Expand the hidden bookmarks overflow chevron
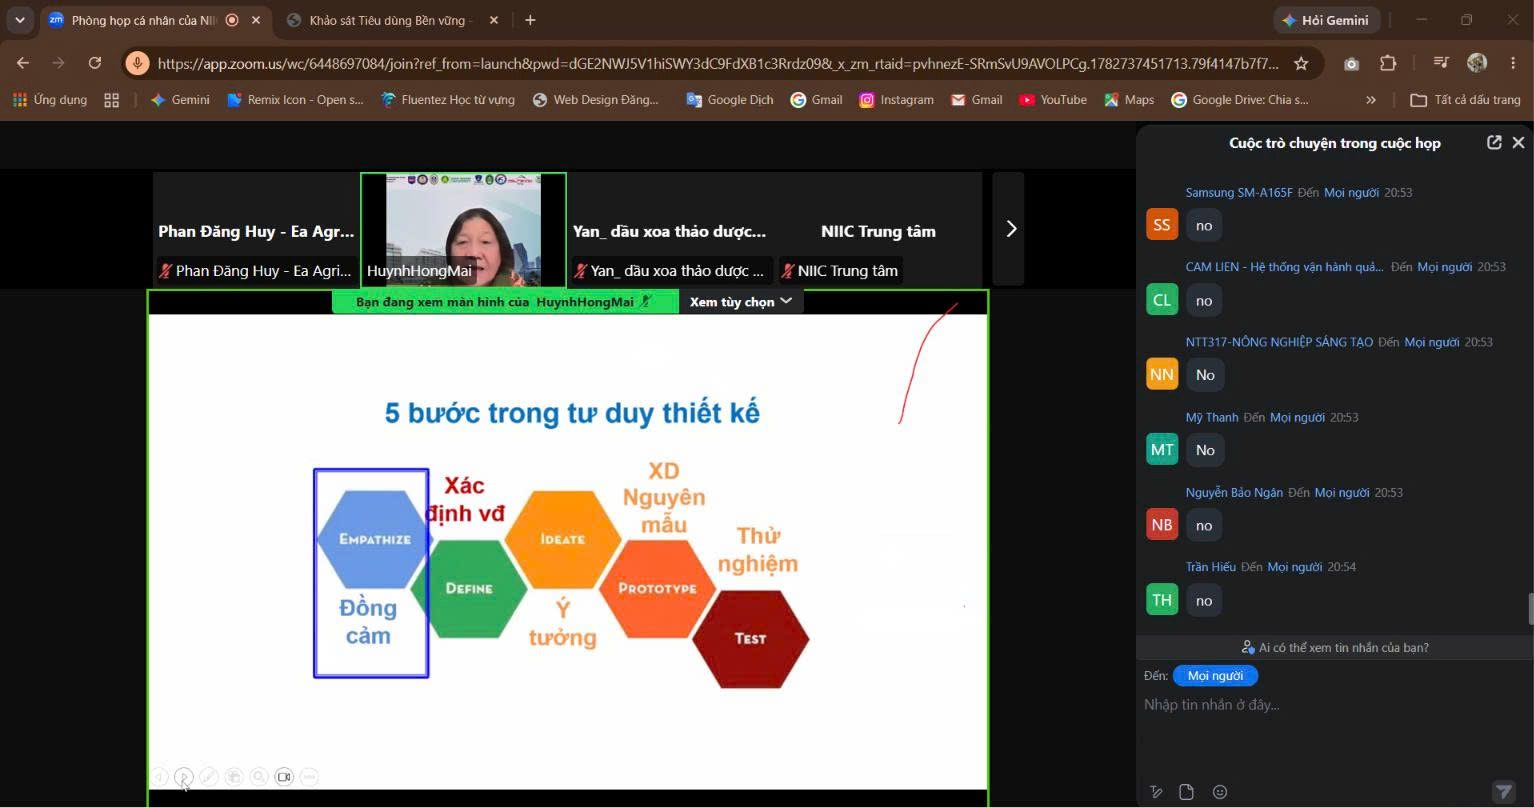The image size is (1534, 808). 1371,100
